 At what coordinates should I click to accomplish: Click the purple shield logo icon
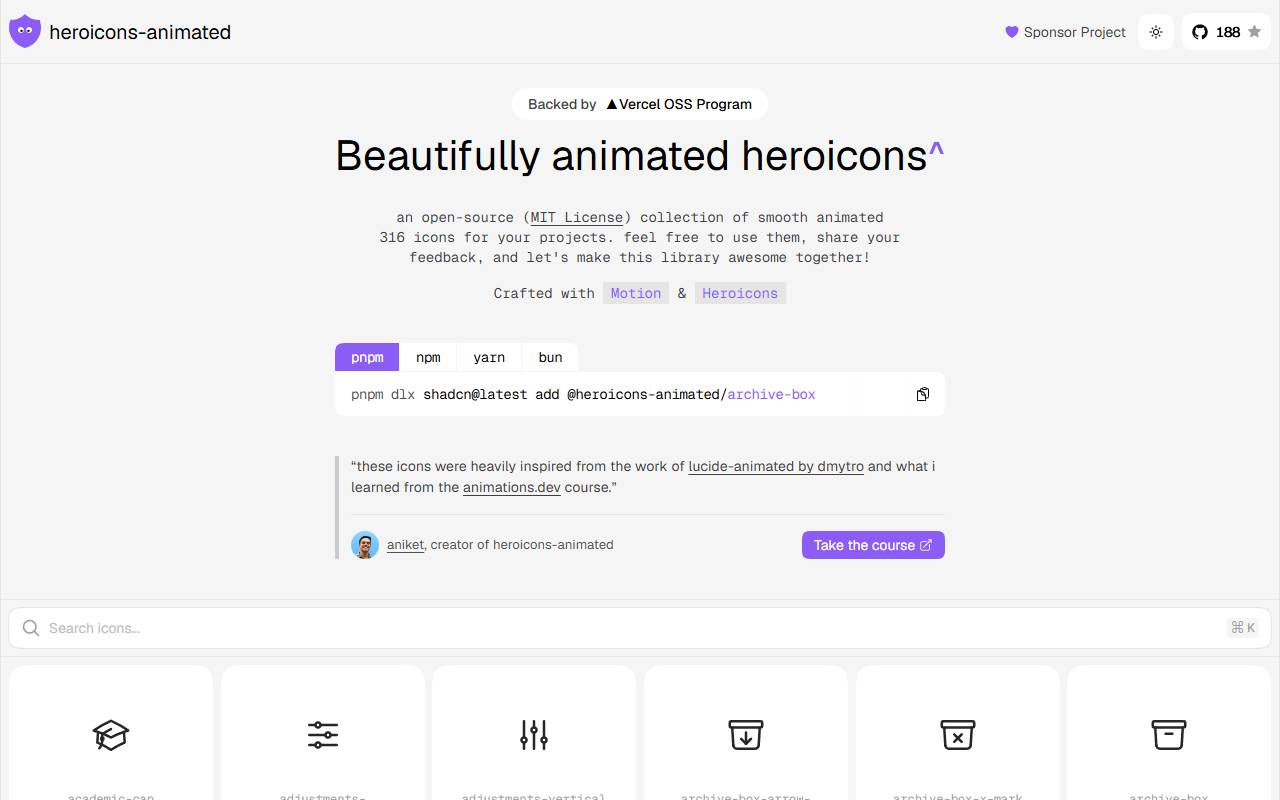tap(25, 32)
